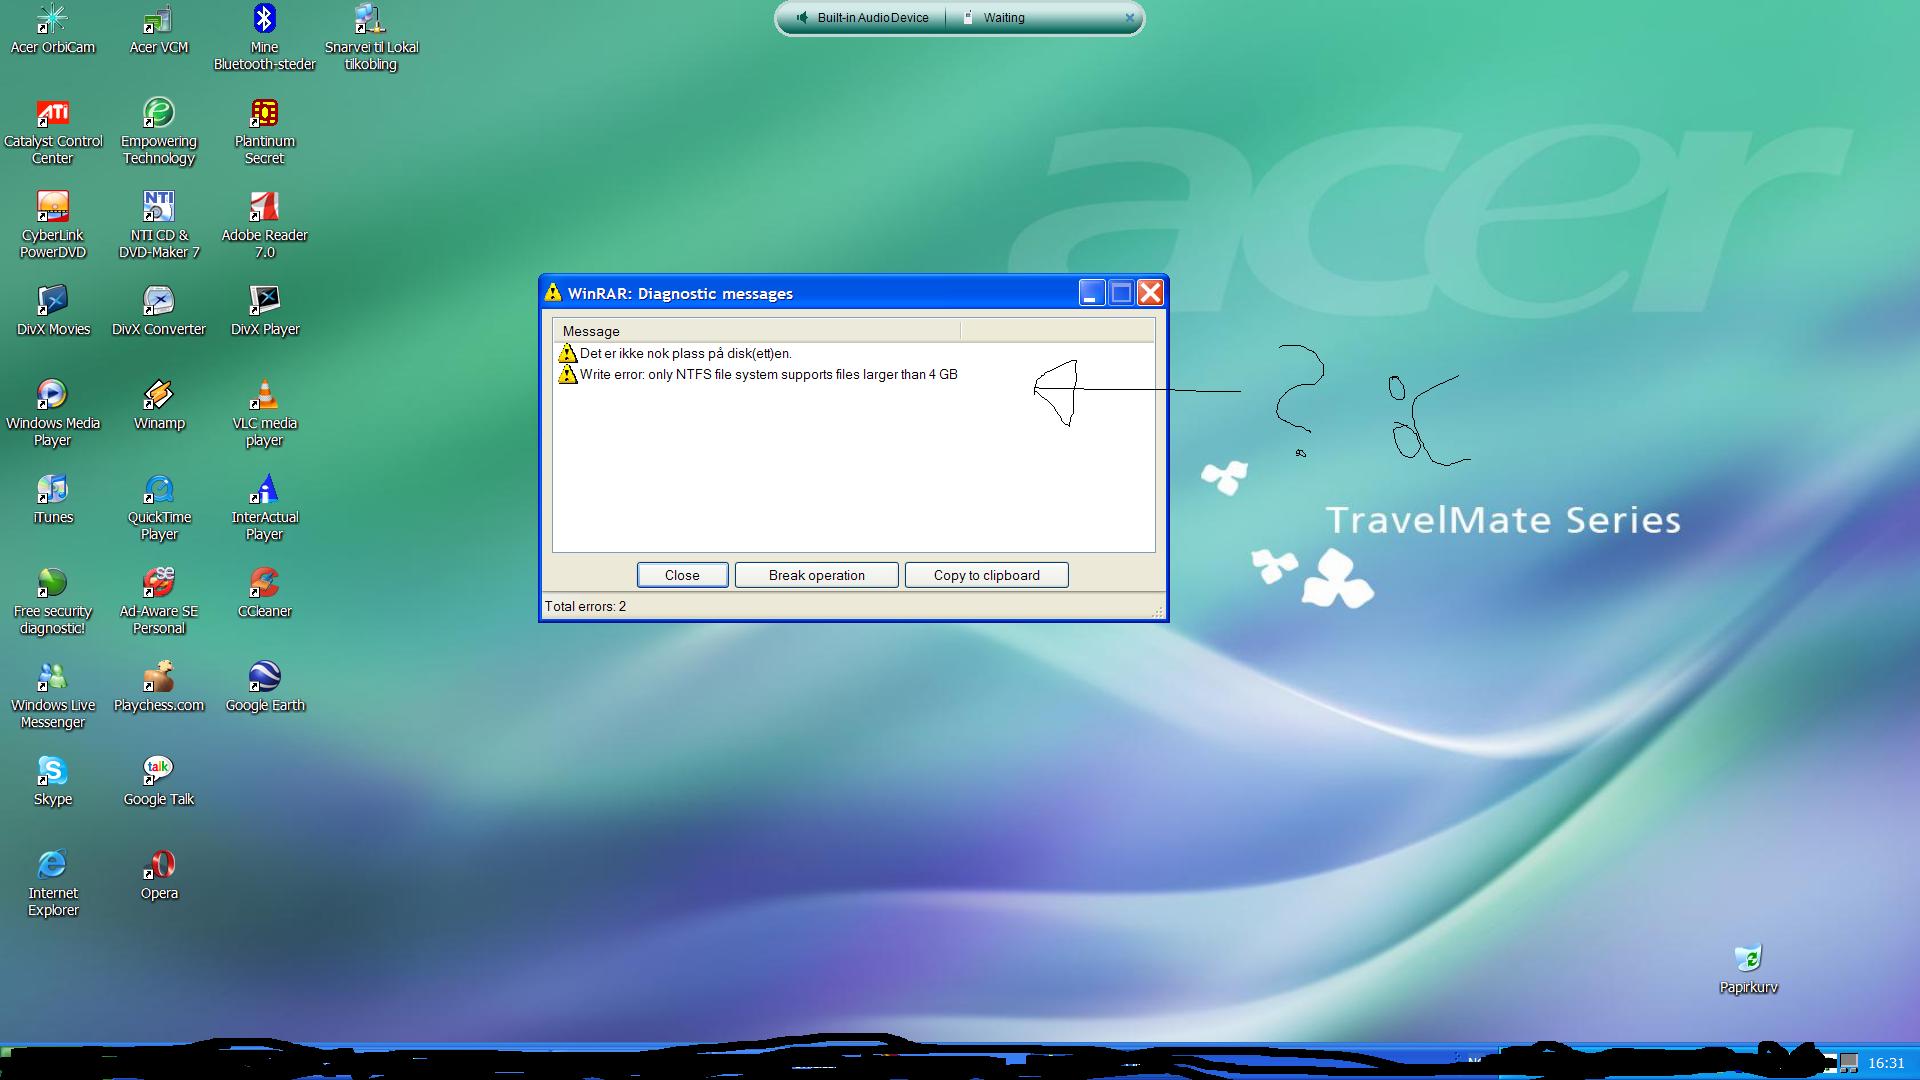Viewport: 1920px width, 1080px height.
Task: Click the Copy to clipboard button
Action: pyautogui.click(x=986, y=575)
